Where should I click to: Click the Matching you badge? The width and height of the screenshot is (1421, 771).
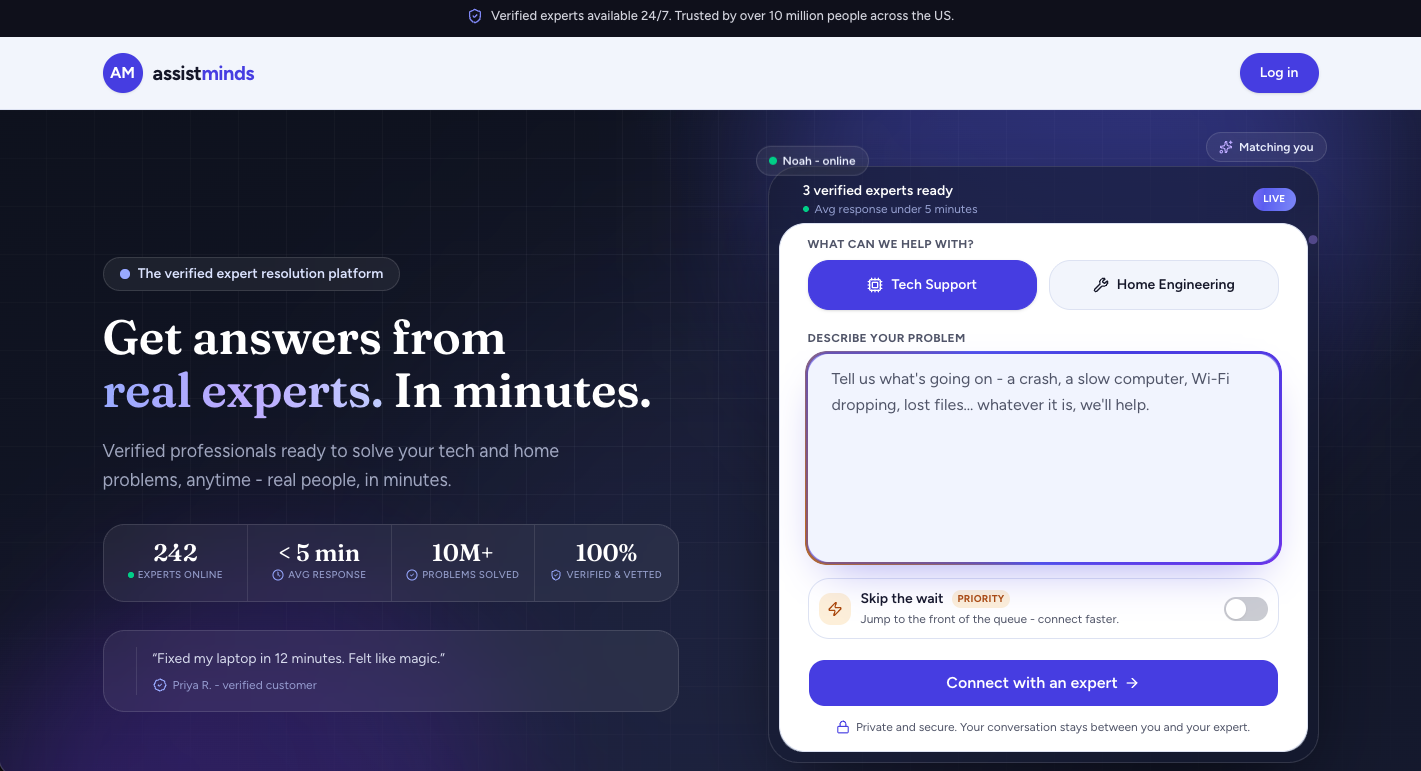coord(1266,147)
